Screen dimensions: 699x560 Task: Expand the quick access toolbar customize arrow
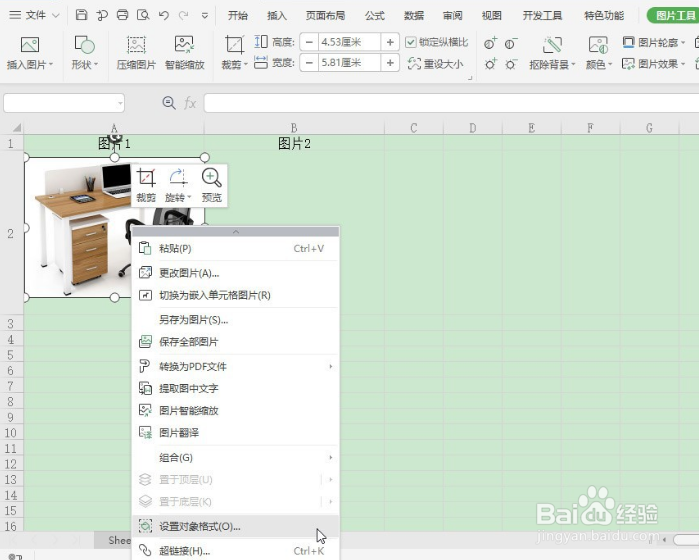(205, 16)
